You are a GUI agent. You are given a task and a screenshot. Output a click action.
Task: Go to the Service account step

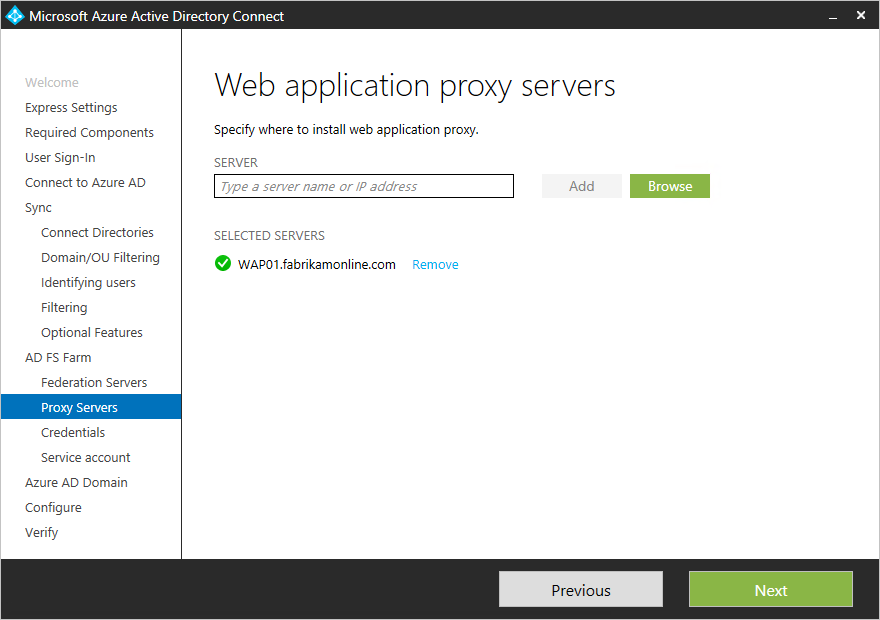pos(85,457)
